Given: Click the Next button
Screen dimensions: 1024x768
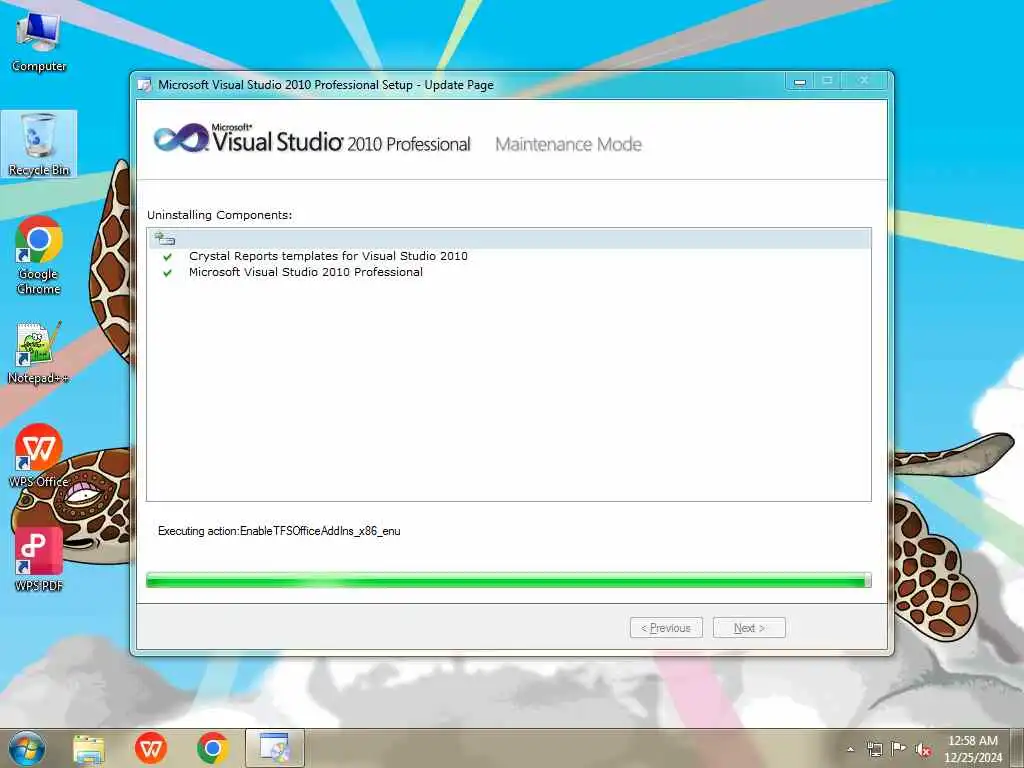Looking at the screenshot, I should [x=749, y=628].
